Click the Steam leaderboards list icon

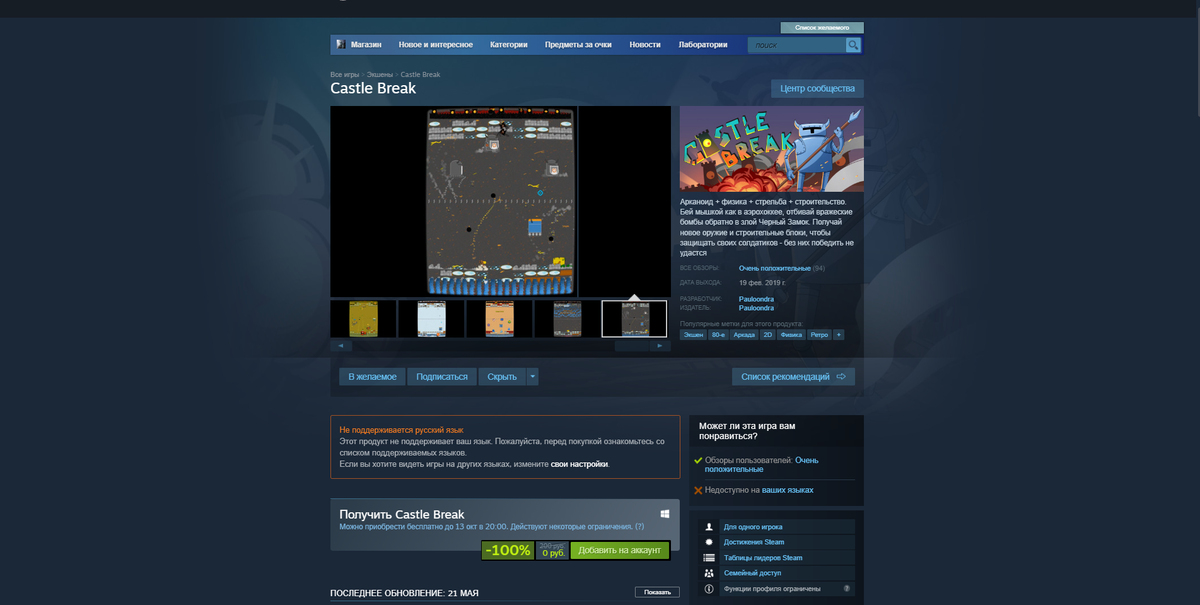coord(709,557)
